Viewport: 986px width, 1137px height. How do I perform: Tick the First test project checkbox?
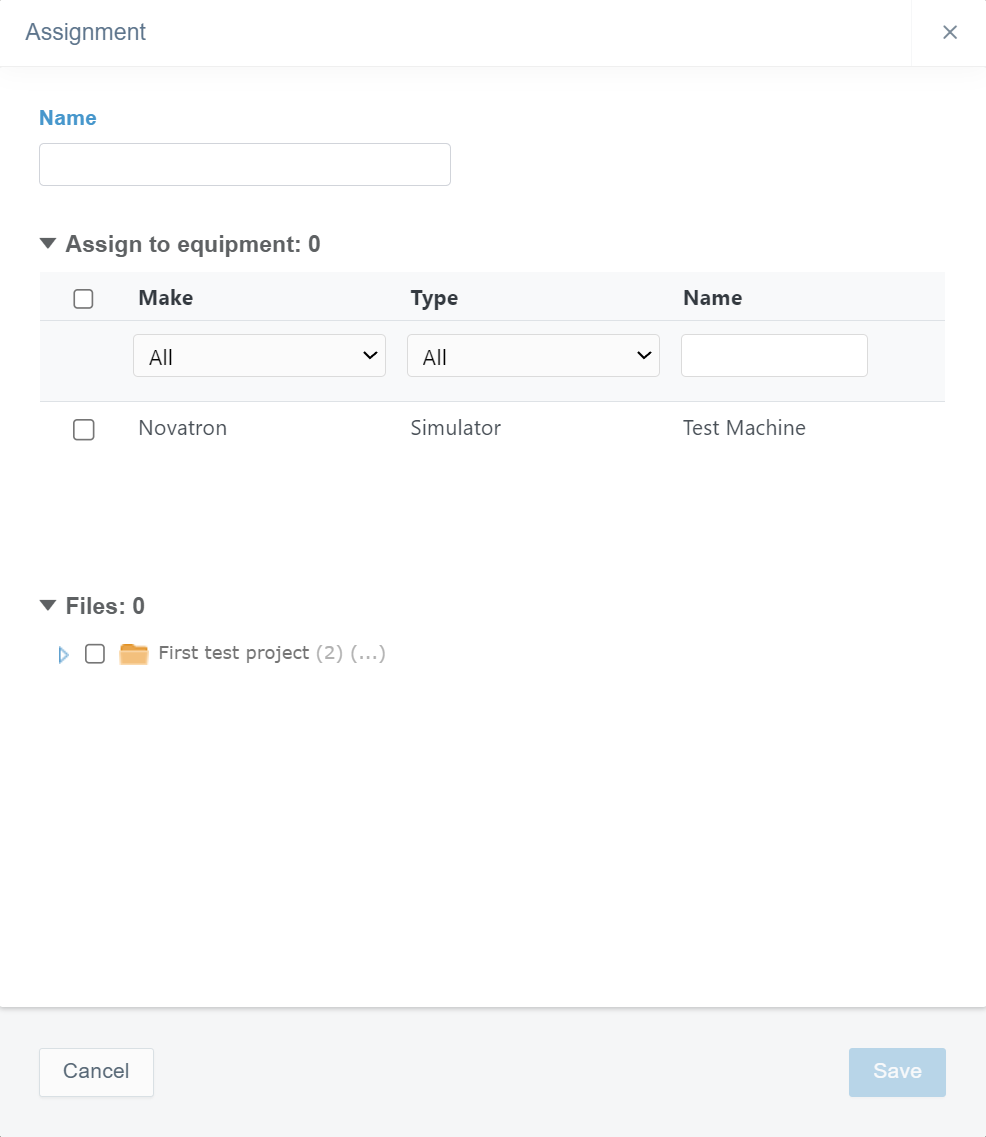pos(95,654)
